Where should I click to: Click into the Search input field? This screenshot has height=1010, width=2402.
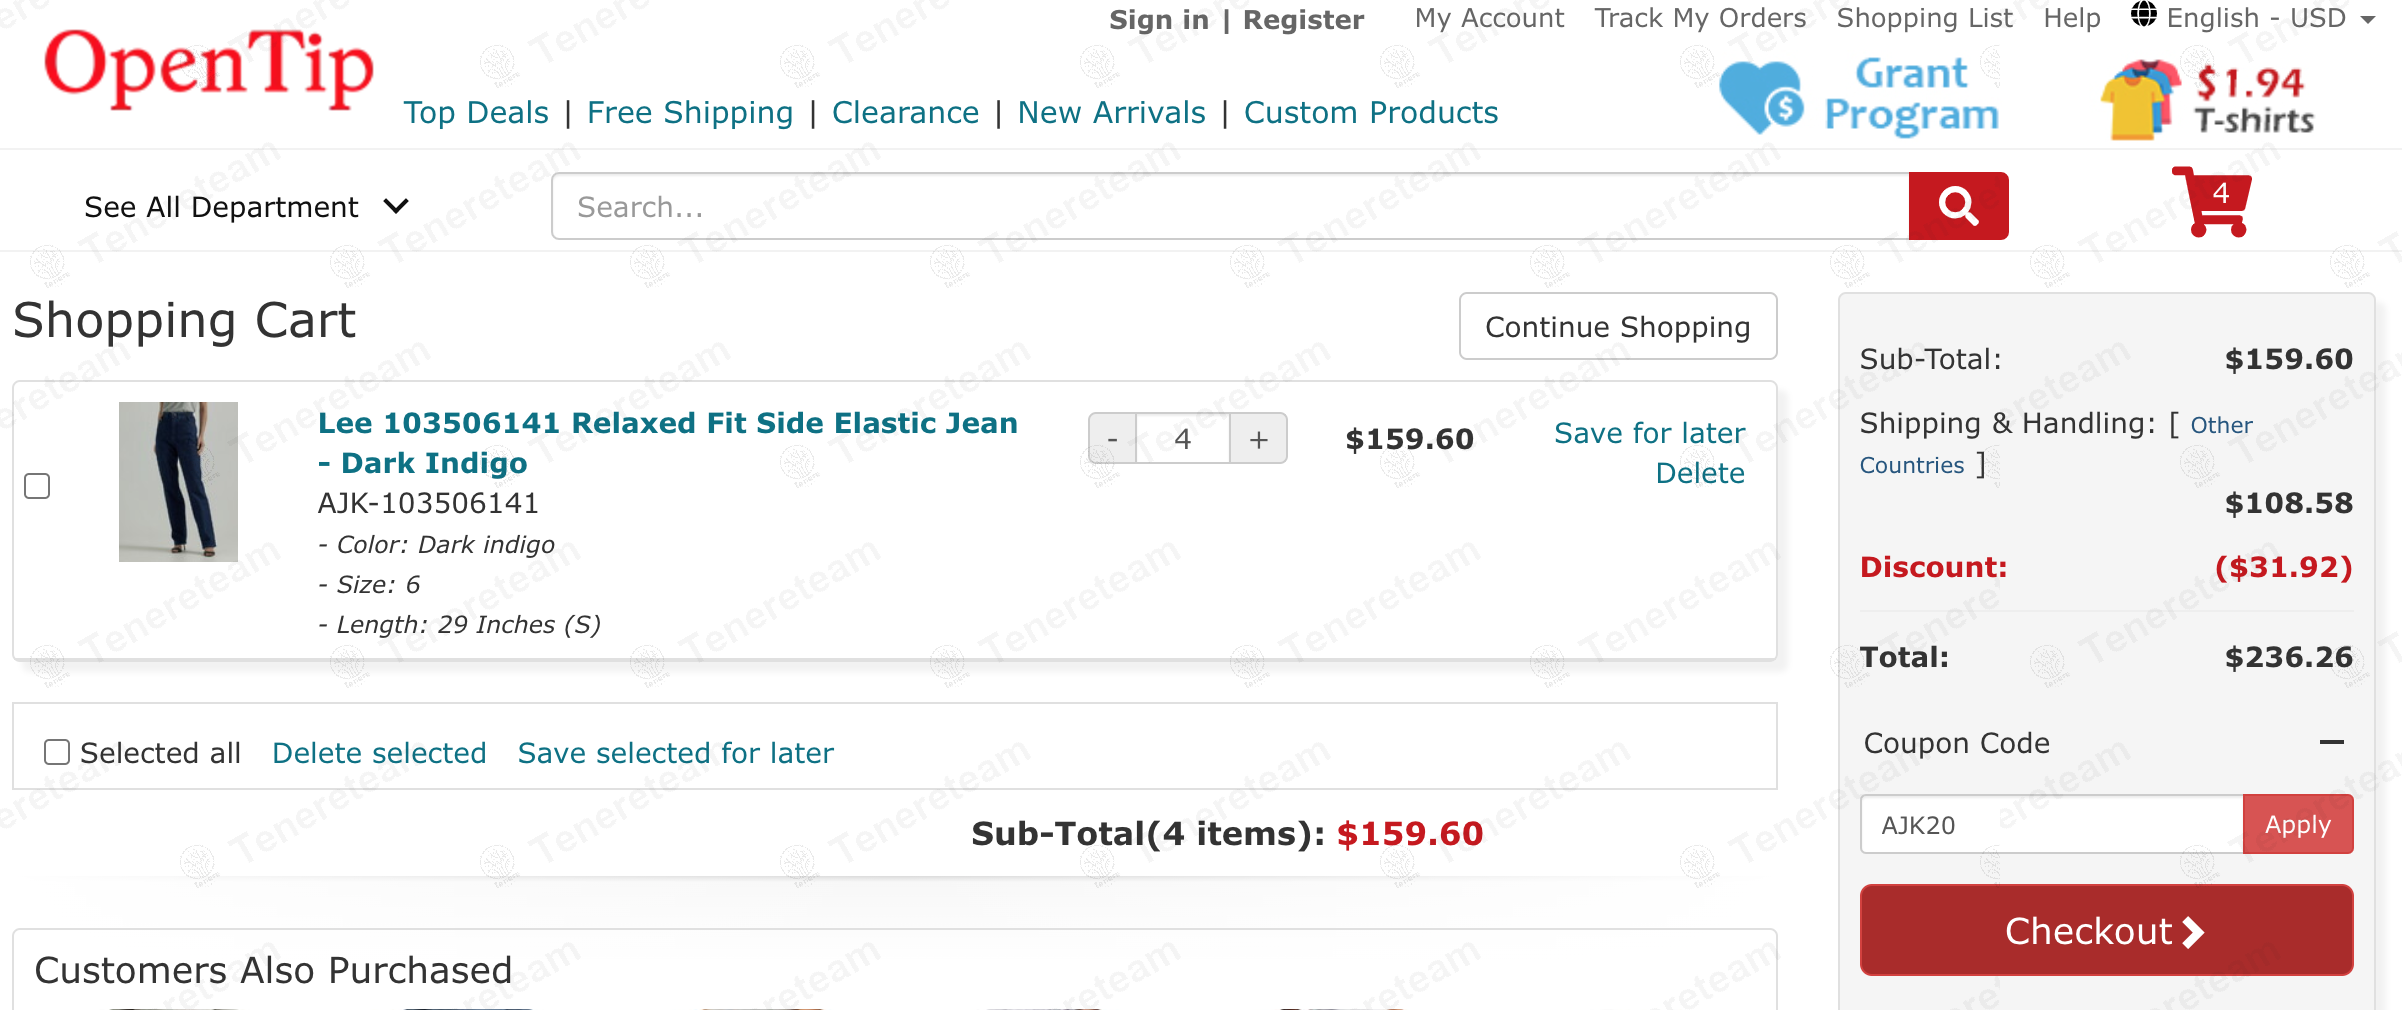click(1230, 206)
